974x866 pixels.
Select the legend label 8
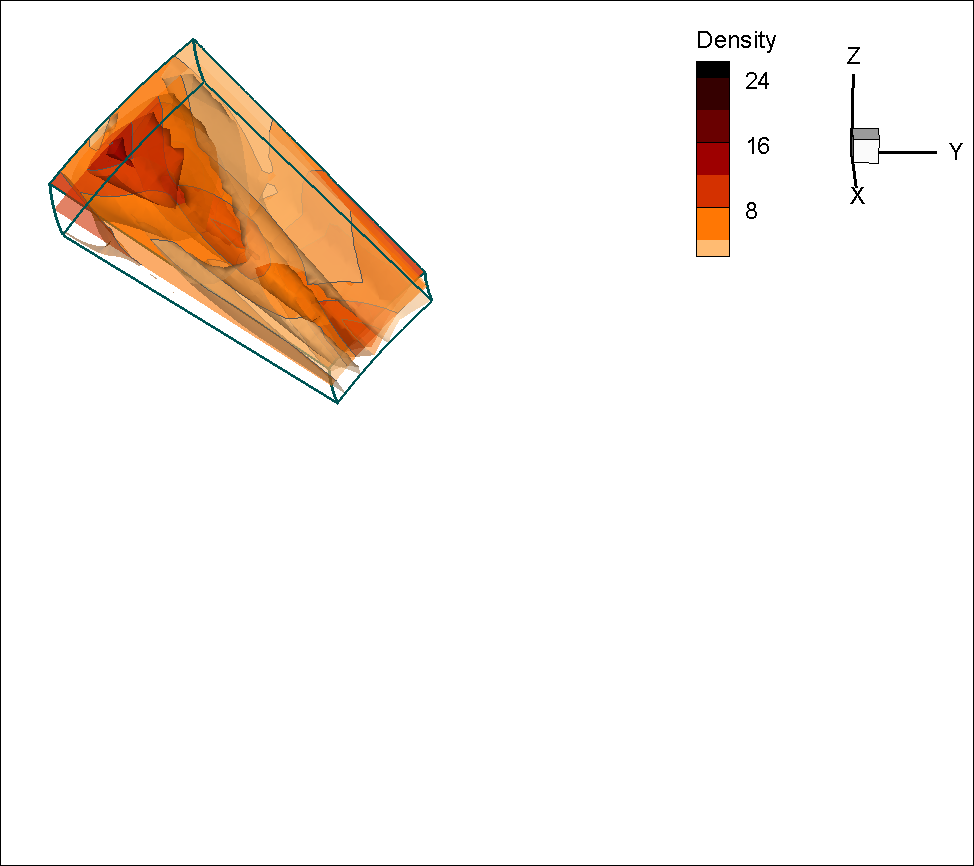(751, 211)
